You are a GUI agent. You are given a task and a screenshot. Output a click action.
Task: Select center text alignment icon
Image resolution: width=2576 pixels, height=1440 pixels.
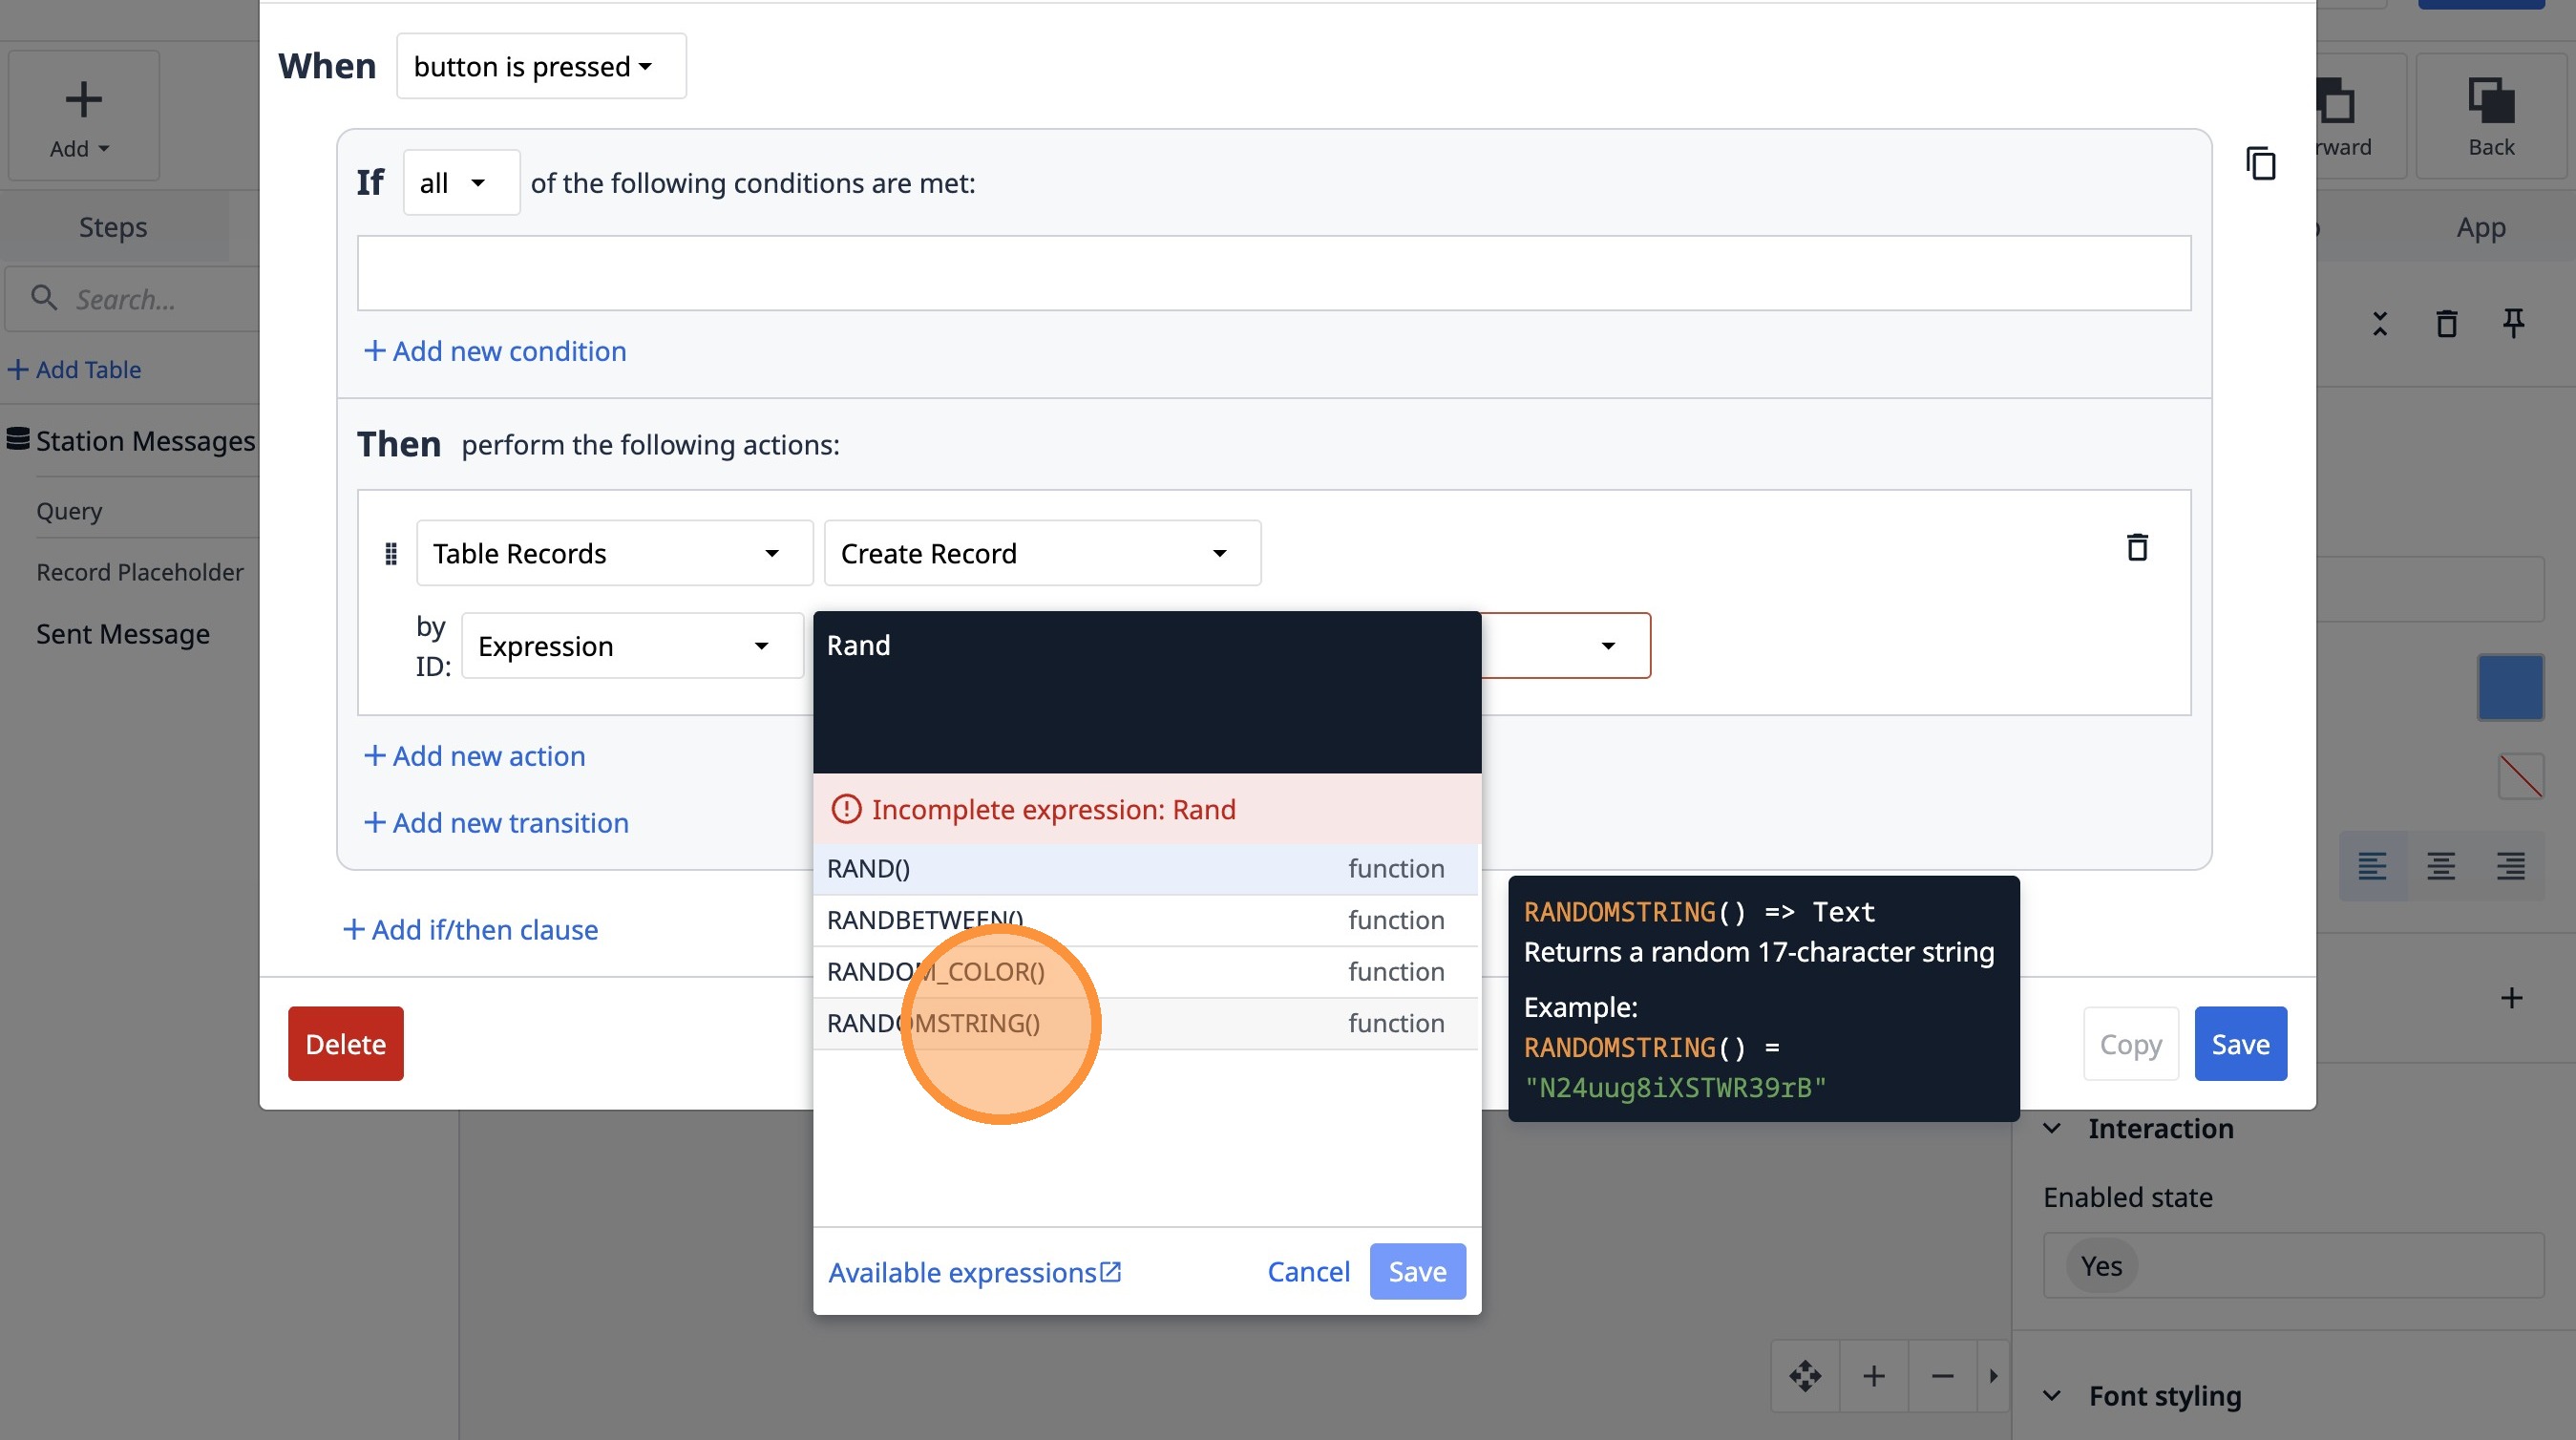(2441, 866)
